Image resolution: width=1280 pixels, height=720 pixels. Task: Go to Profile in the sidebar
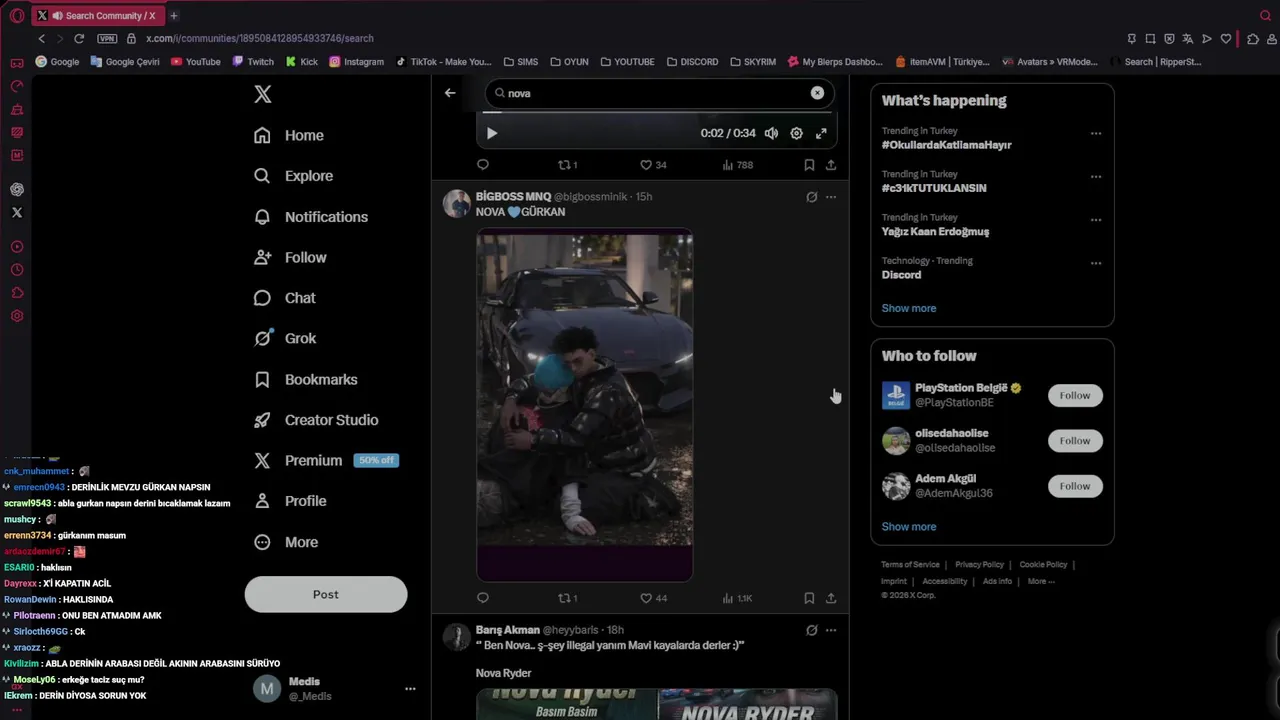290,501
